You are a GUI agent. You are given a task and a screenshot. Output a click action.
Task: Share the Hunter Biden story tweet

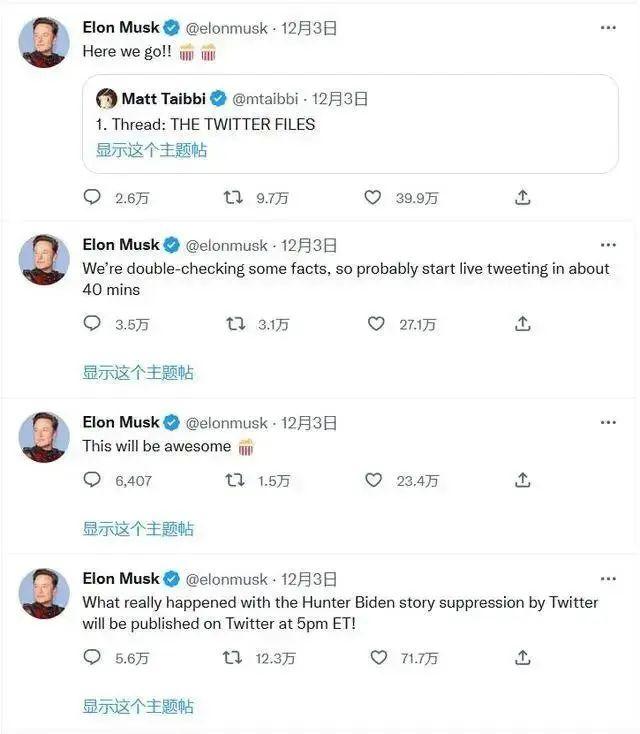coord(522,657)
